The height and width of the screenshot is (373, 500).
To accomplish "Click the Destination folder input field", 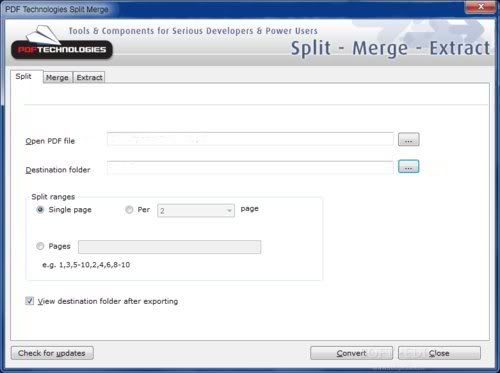I will [250, 168].
